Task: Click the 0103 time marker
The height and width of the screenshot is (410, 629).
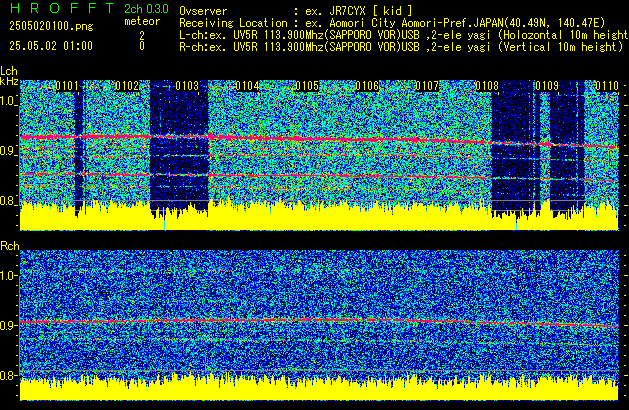Action: coord(187,86)
